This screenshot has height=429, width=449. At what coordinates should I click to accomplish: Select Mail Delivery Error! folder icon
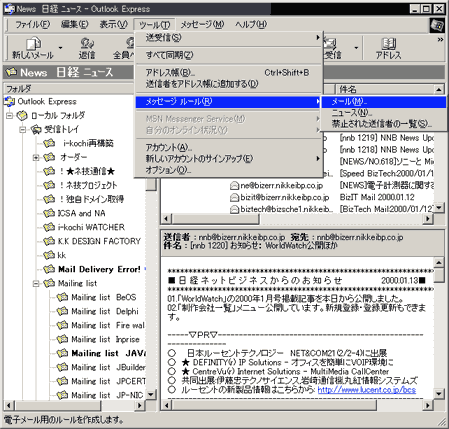49,269
